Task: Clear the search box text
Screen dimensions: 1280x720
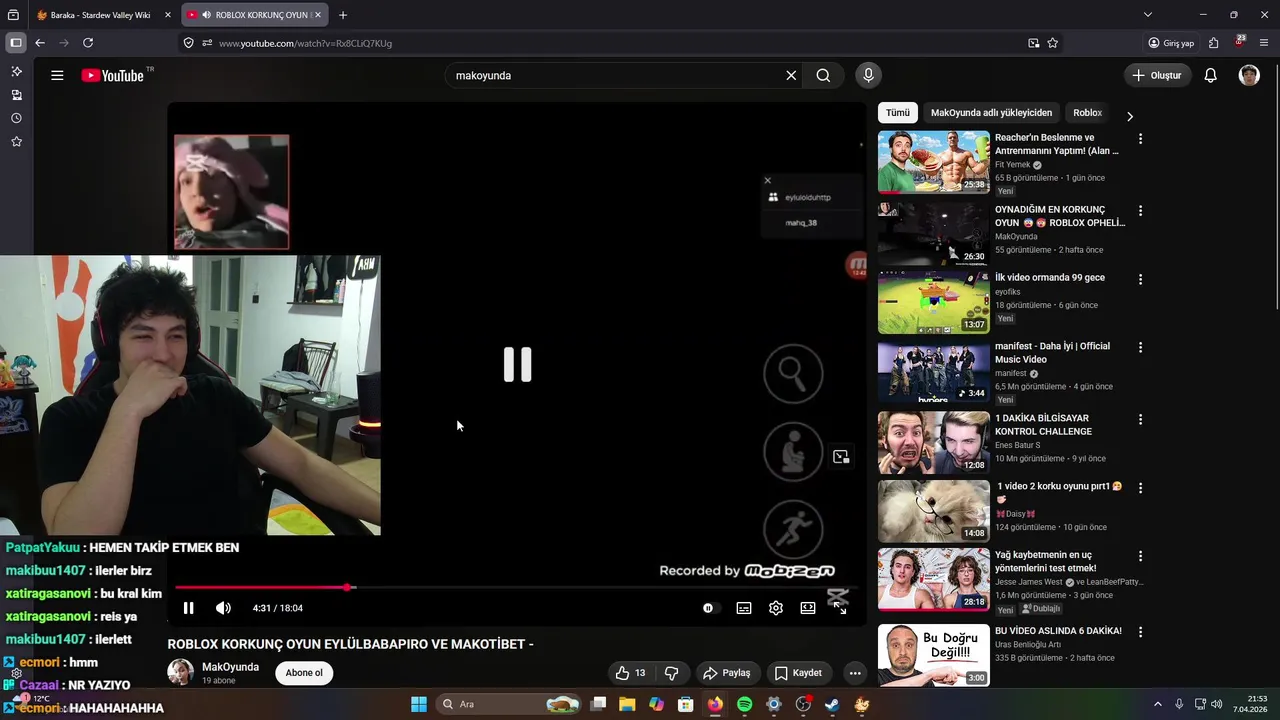Action: click(791, 75)
